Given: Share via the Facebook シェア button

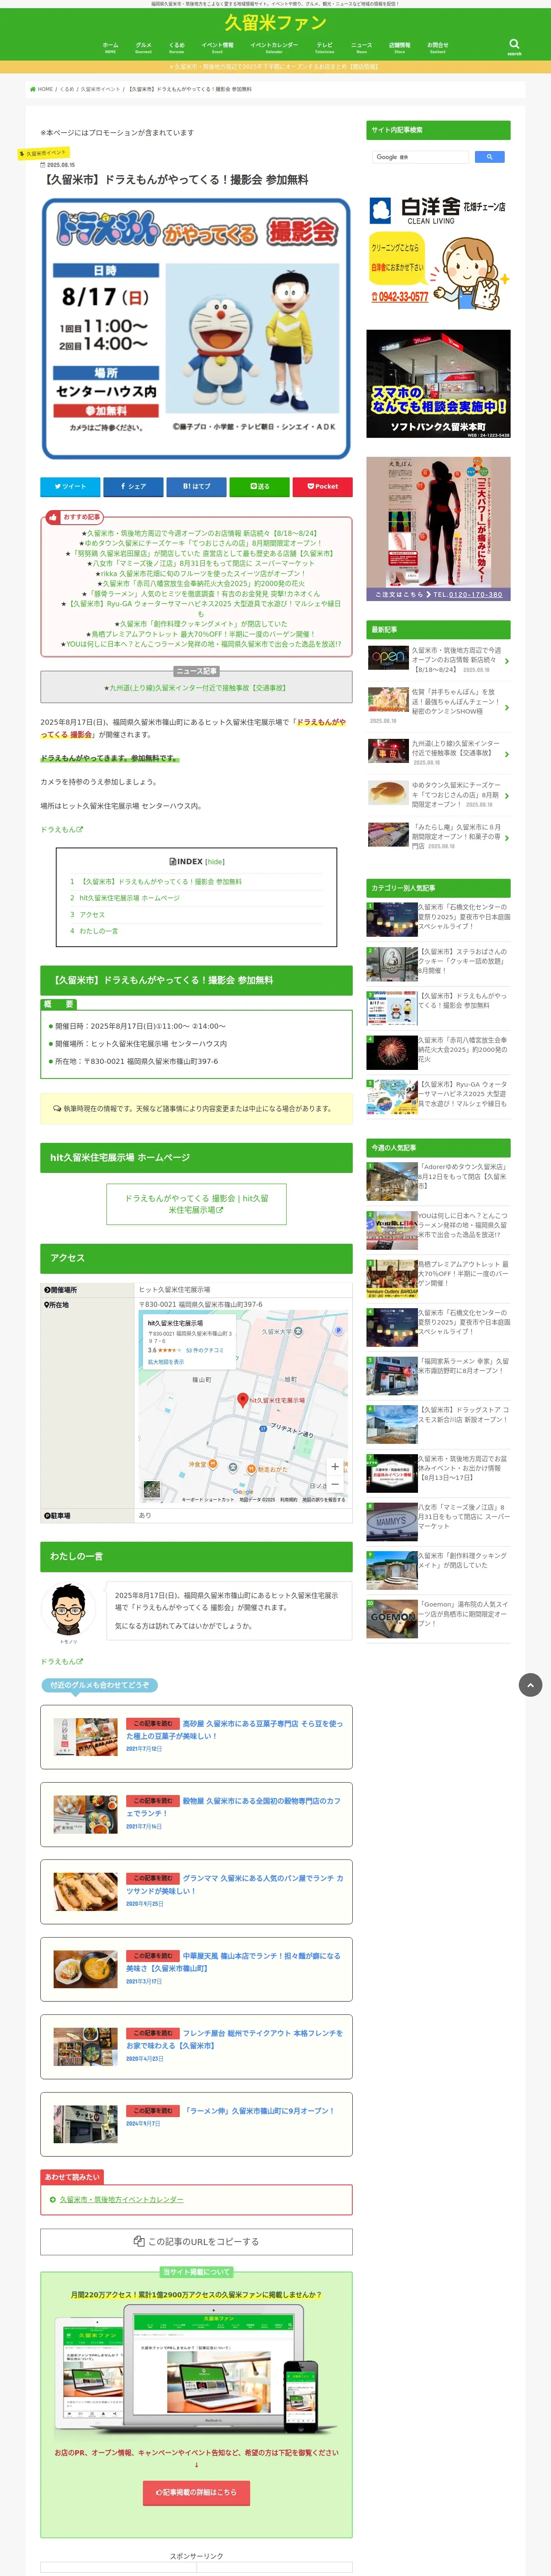Looking at the screenshot, I should 133,486.
